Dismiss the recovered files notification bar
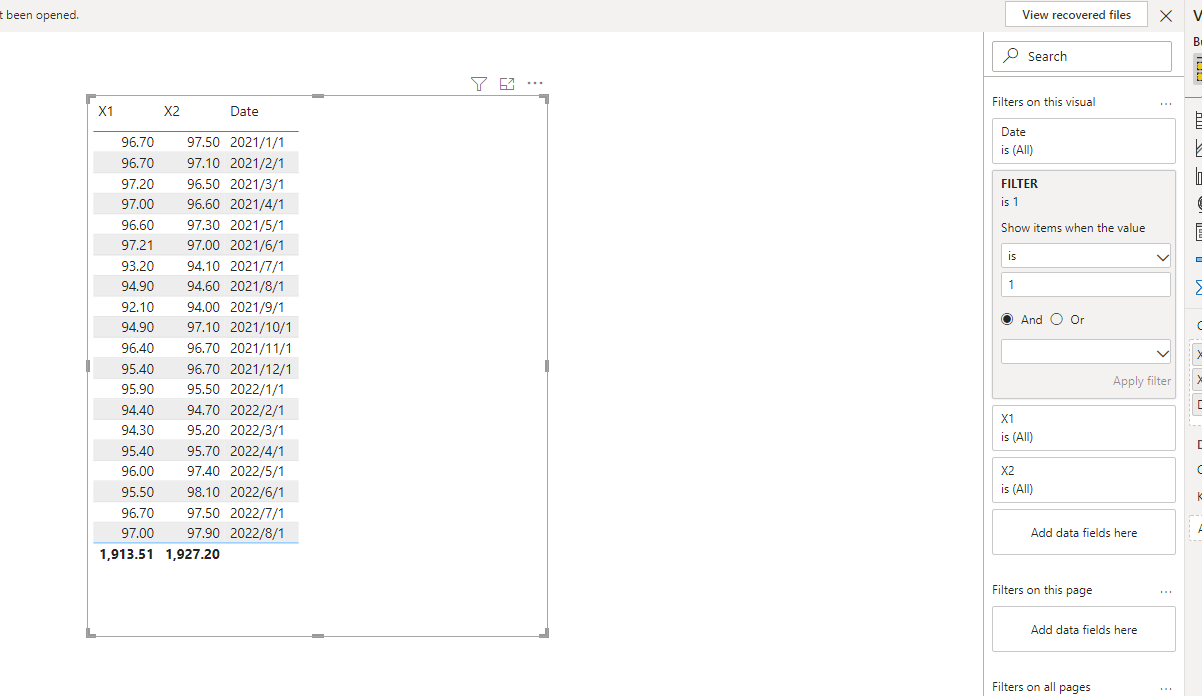This screenshot has width=1202, height=696. (1166, 16)
